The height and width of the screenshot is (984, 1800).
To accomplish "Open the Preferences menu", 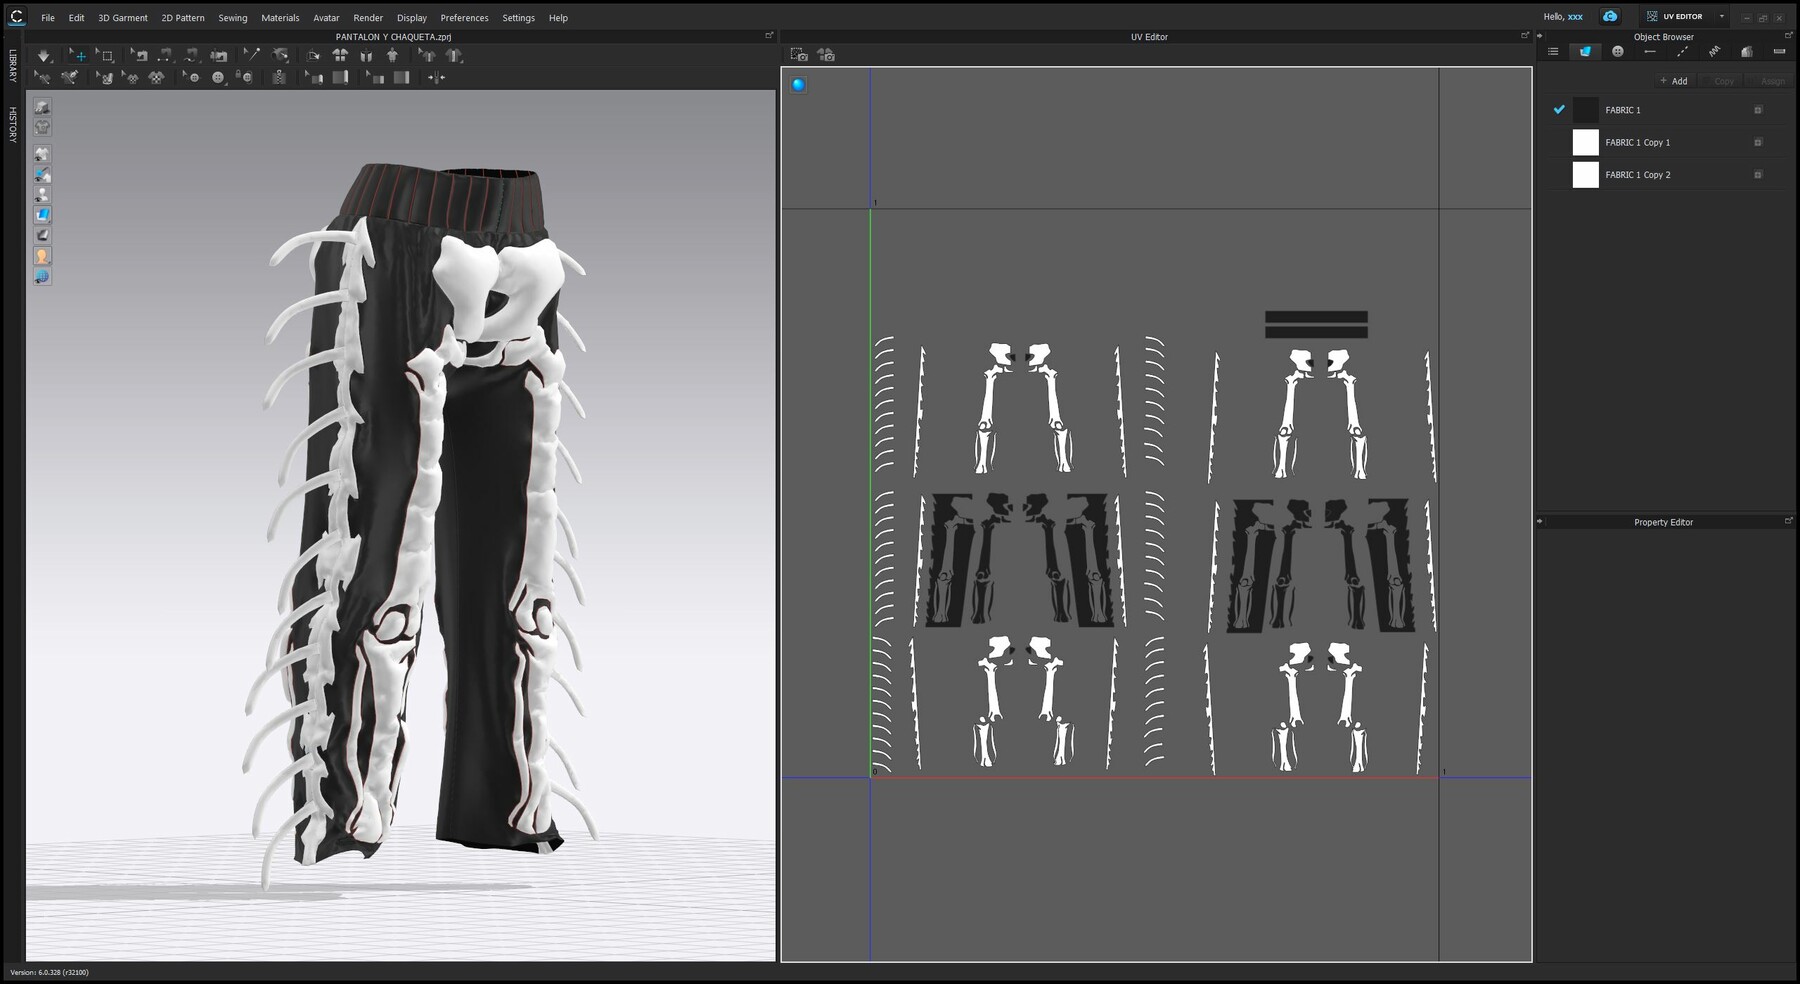I will pyautogui.click(x=465, y=17).
